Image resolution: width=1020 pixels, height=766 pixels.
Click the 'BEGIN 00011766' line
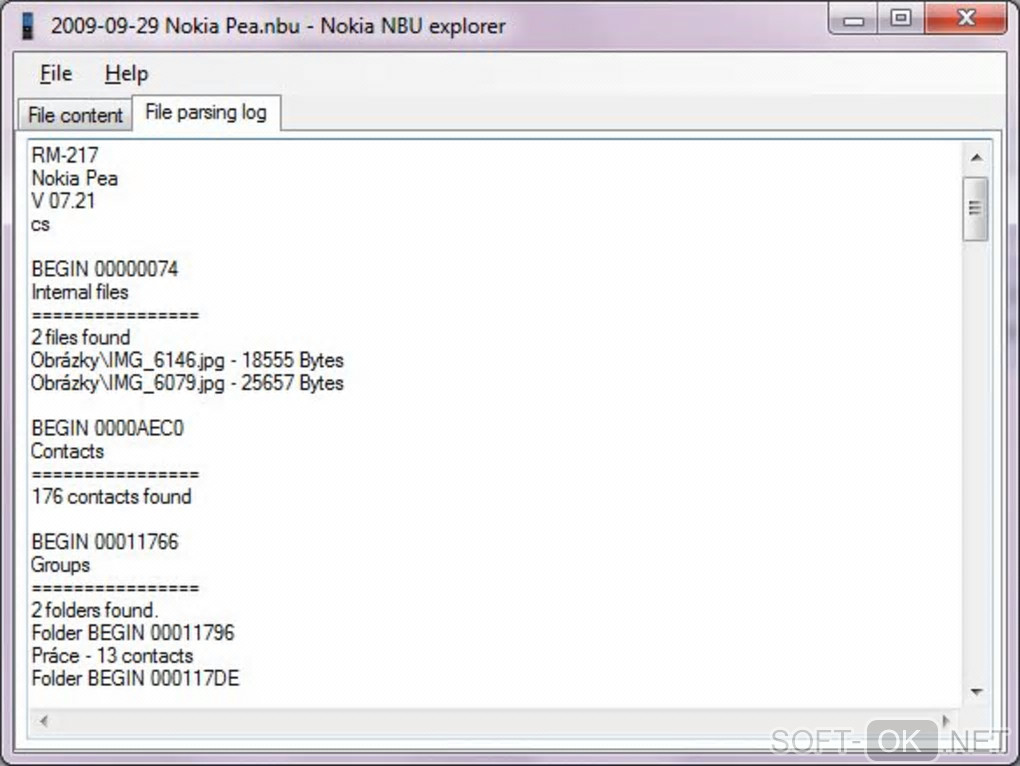click(x=105, y=542)
